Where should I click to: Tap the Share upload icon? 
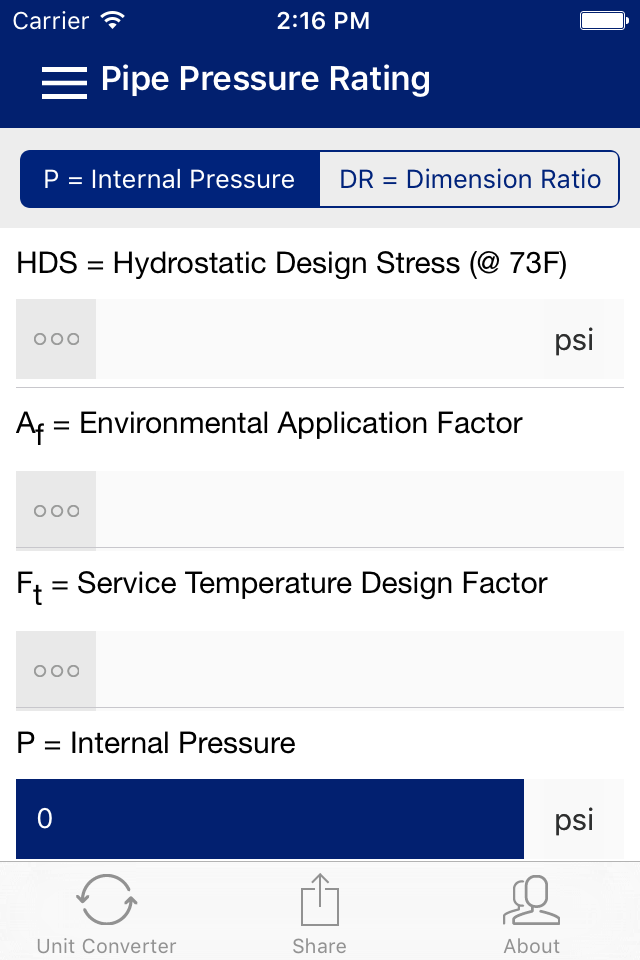coord(320,899)
